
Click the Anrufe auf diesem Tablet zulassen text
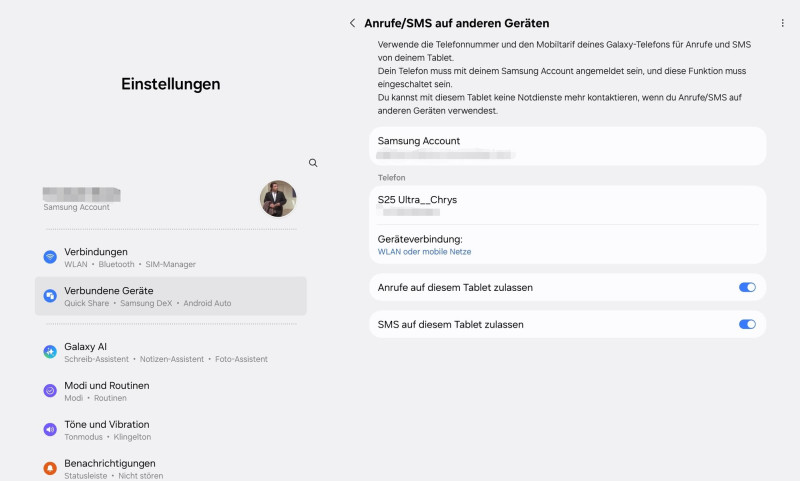[x=455, y=287]
